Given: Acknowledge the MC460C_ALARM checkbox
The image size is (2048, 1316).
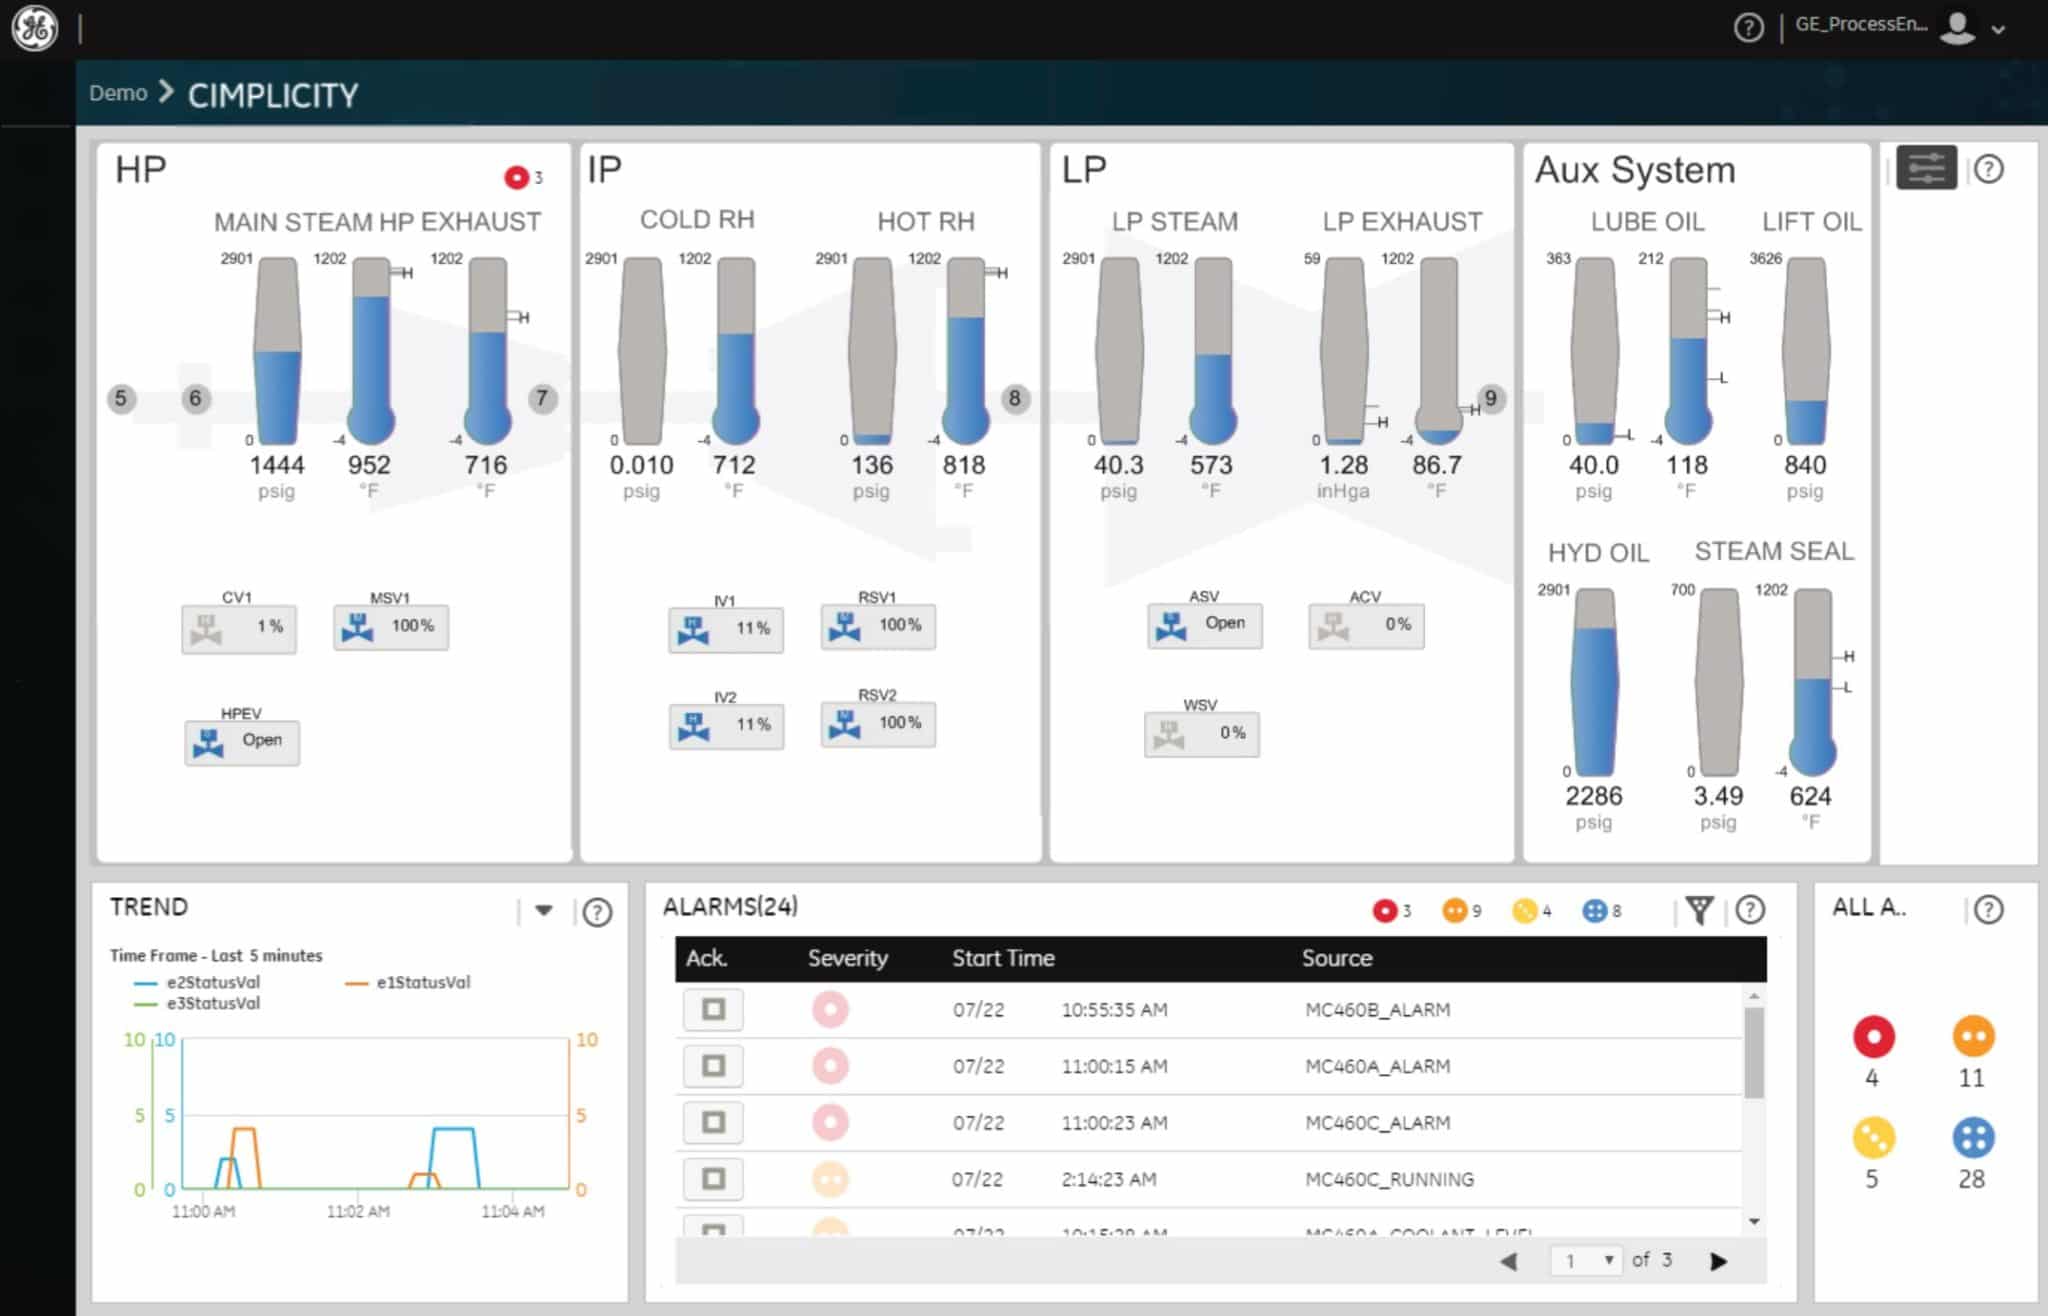Looking at the screenshot, I should 713,1122.
